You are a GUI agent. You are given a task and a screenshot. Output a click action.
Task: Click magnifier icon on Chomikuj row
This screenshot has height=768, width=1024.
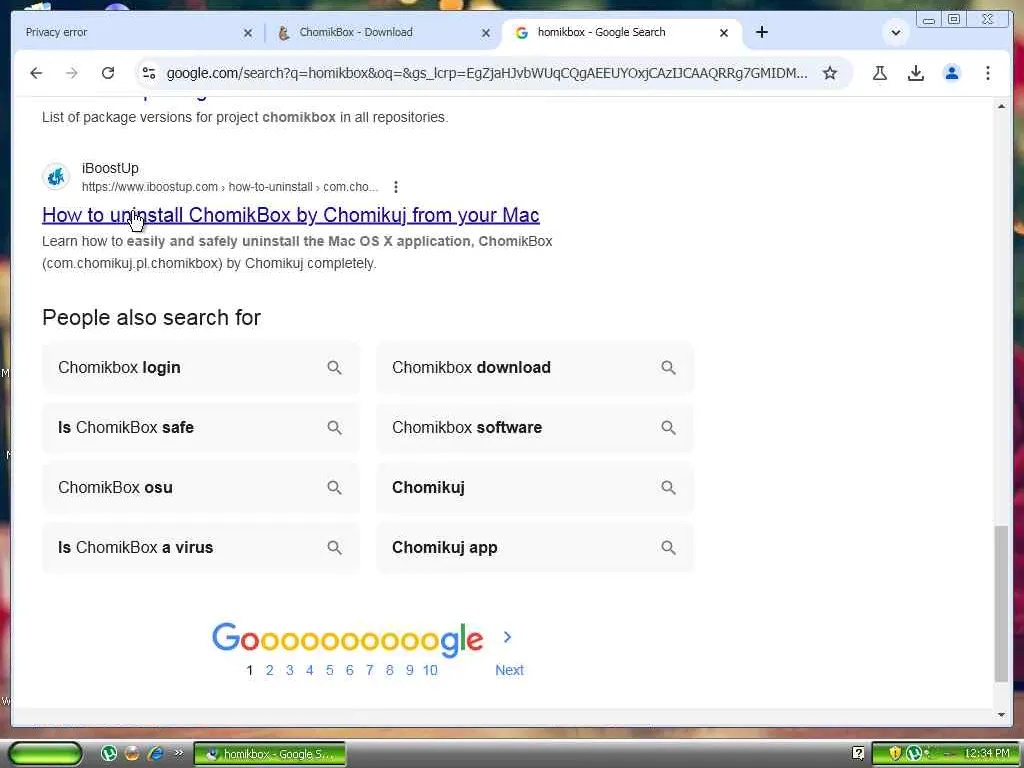click(x=668, y=488)
